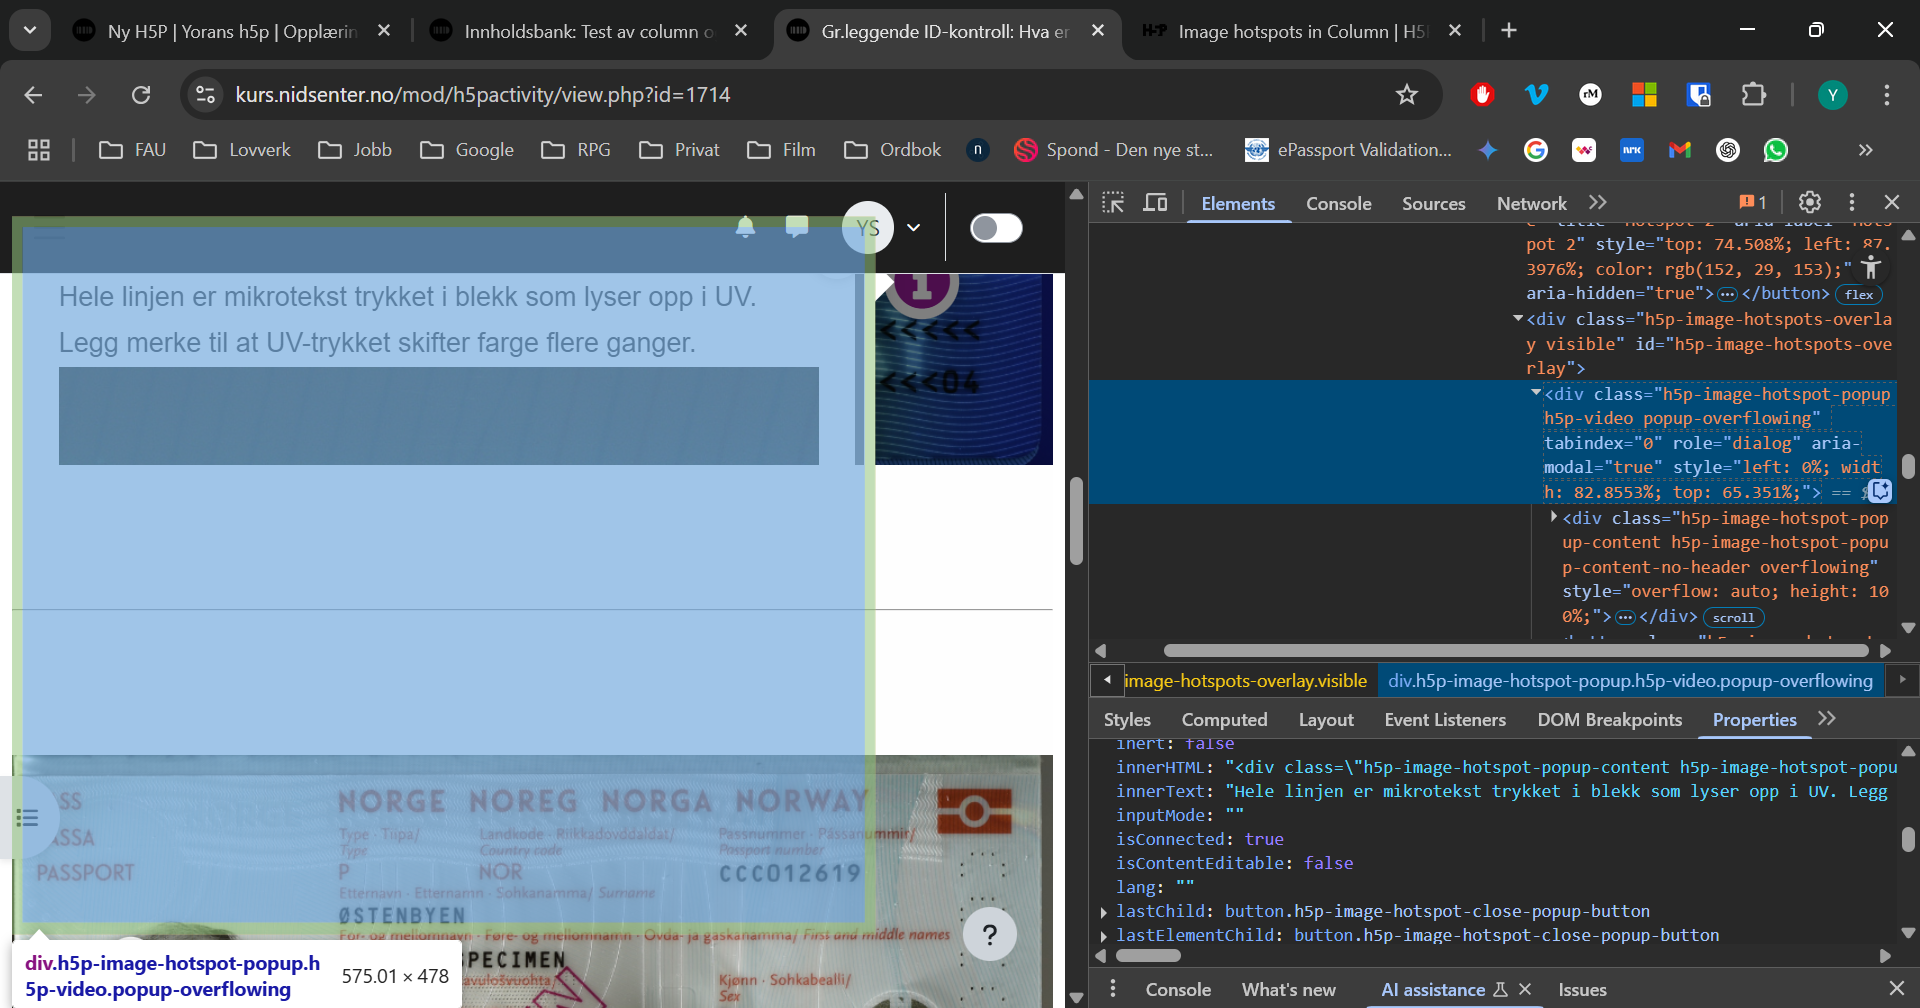
Task: Activate the DevTools inspect element picker
Action: point(1113,203)
